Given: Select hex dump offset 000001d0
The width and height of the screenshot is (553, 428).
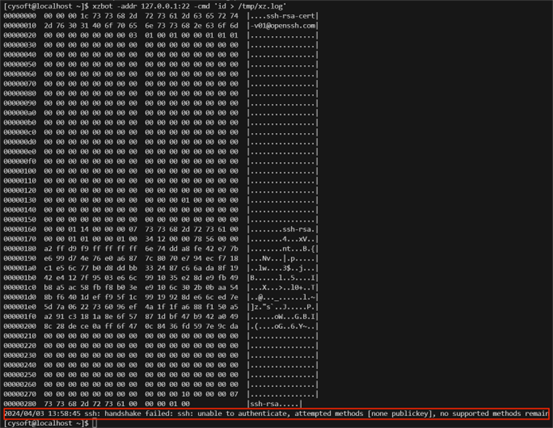Looking at the screenshot, I should [x=20, y=297].
